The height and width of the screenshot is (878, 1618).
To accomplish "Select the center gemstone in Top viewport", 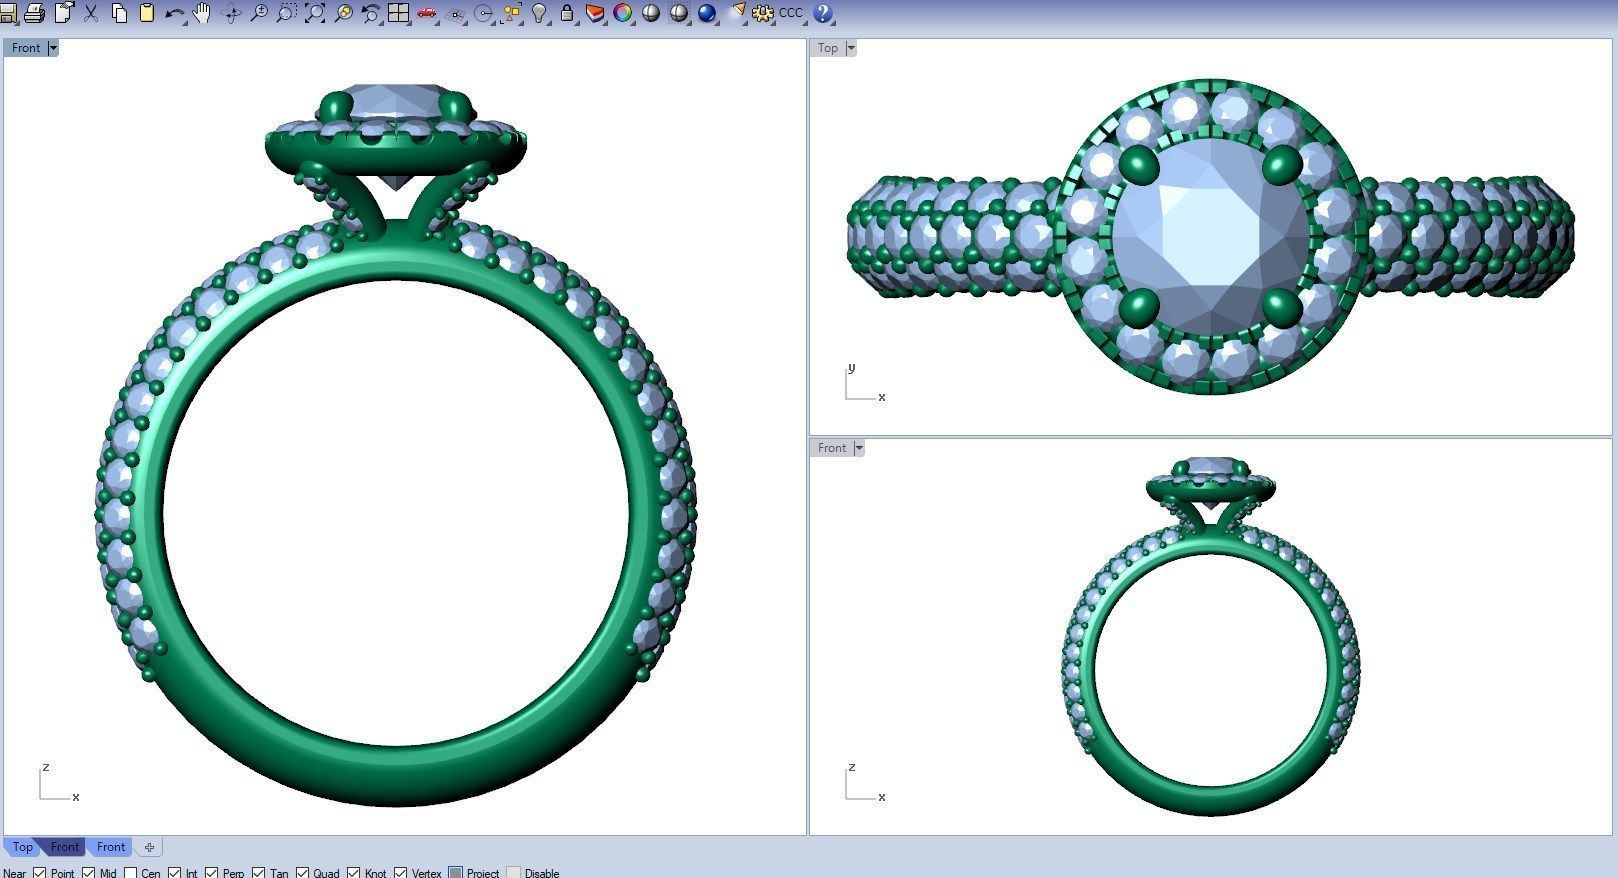I will [1211, 237].
